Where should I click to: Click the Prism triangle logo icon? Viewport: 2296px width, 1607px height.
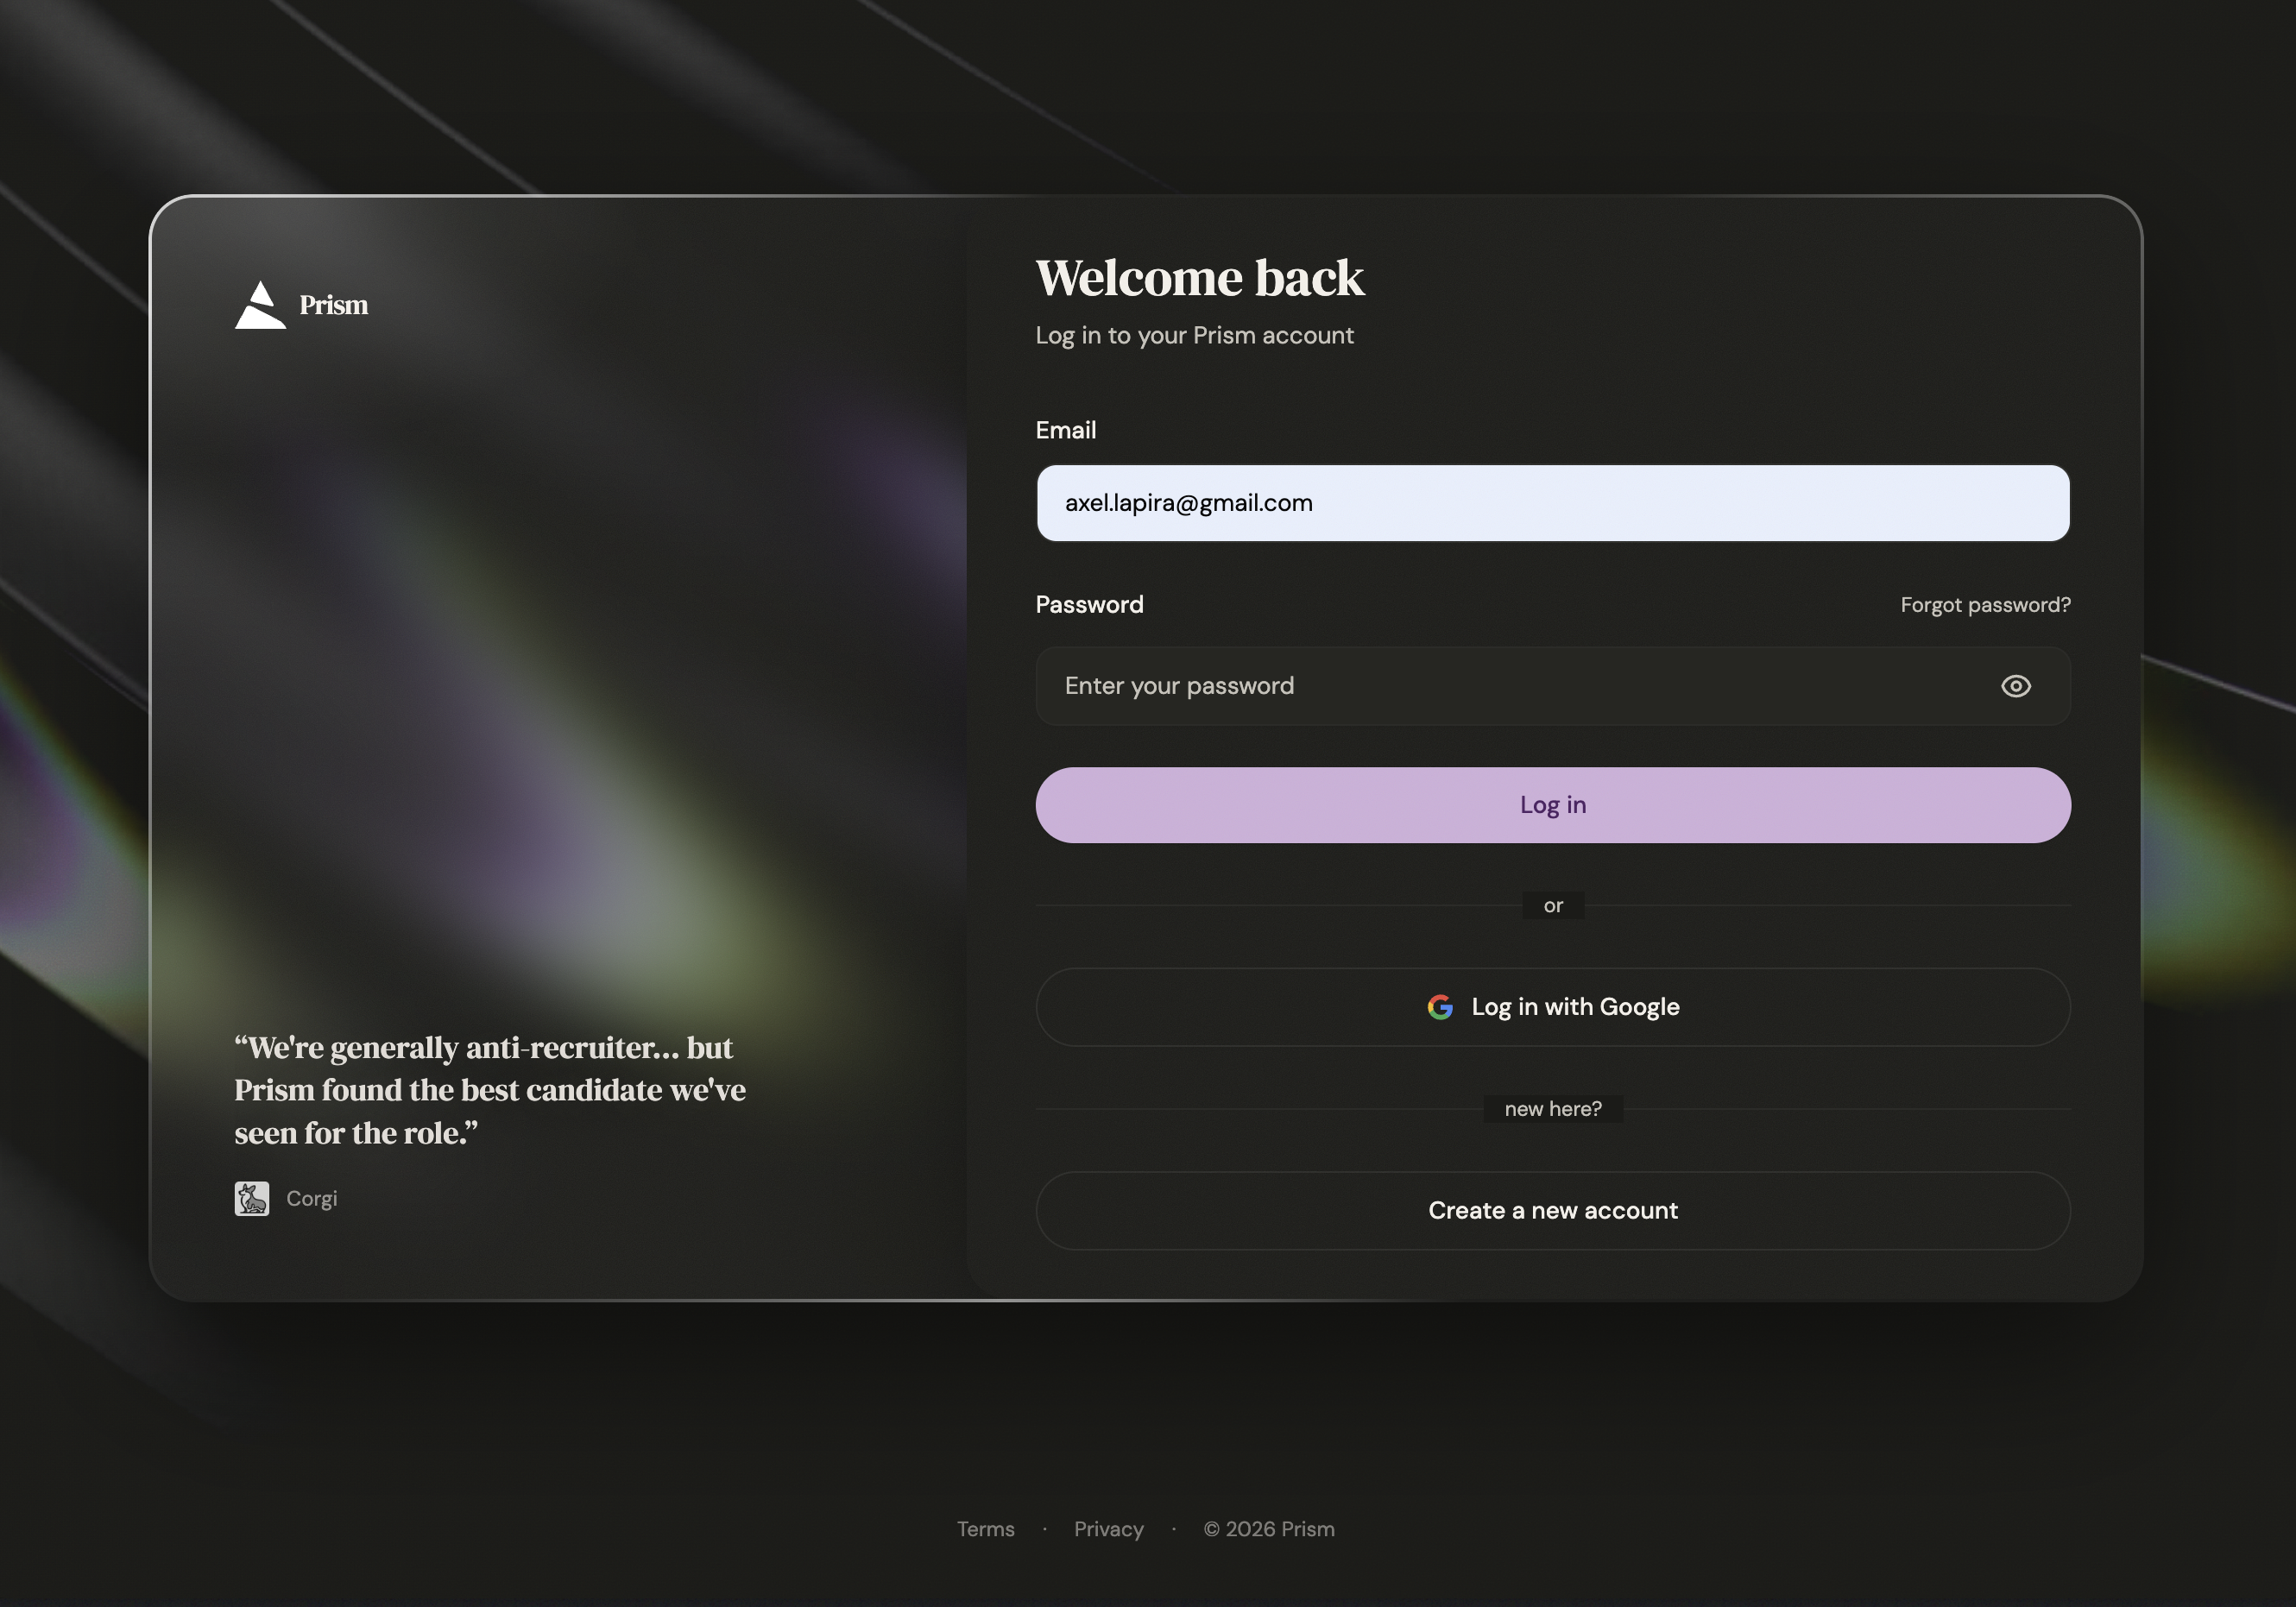click(x=260, y=304)
